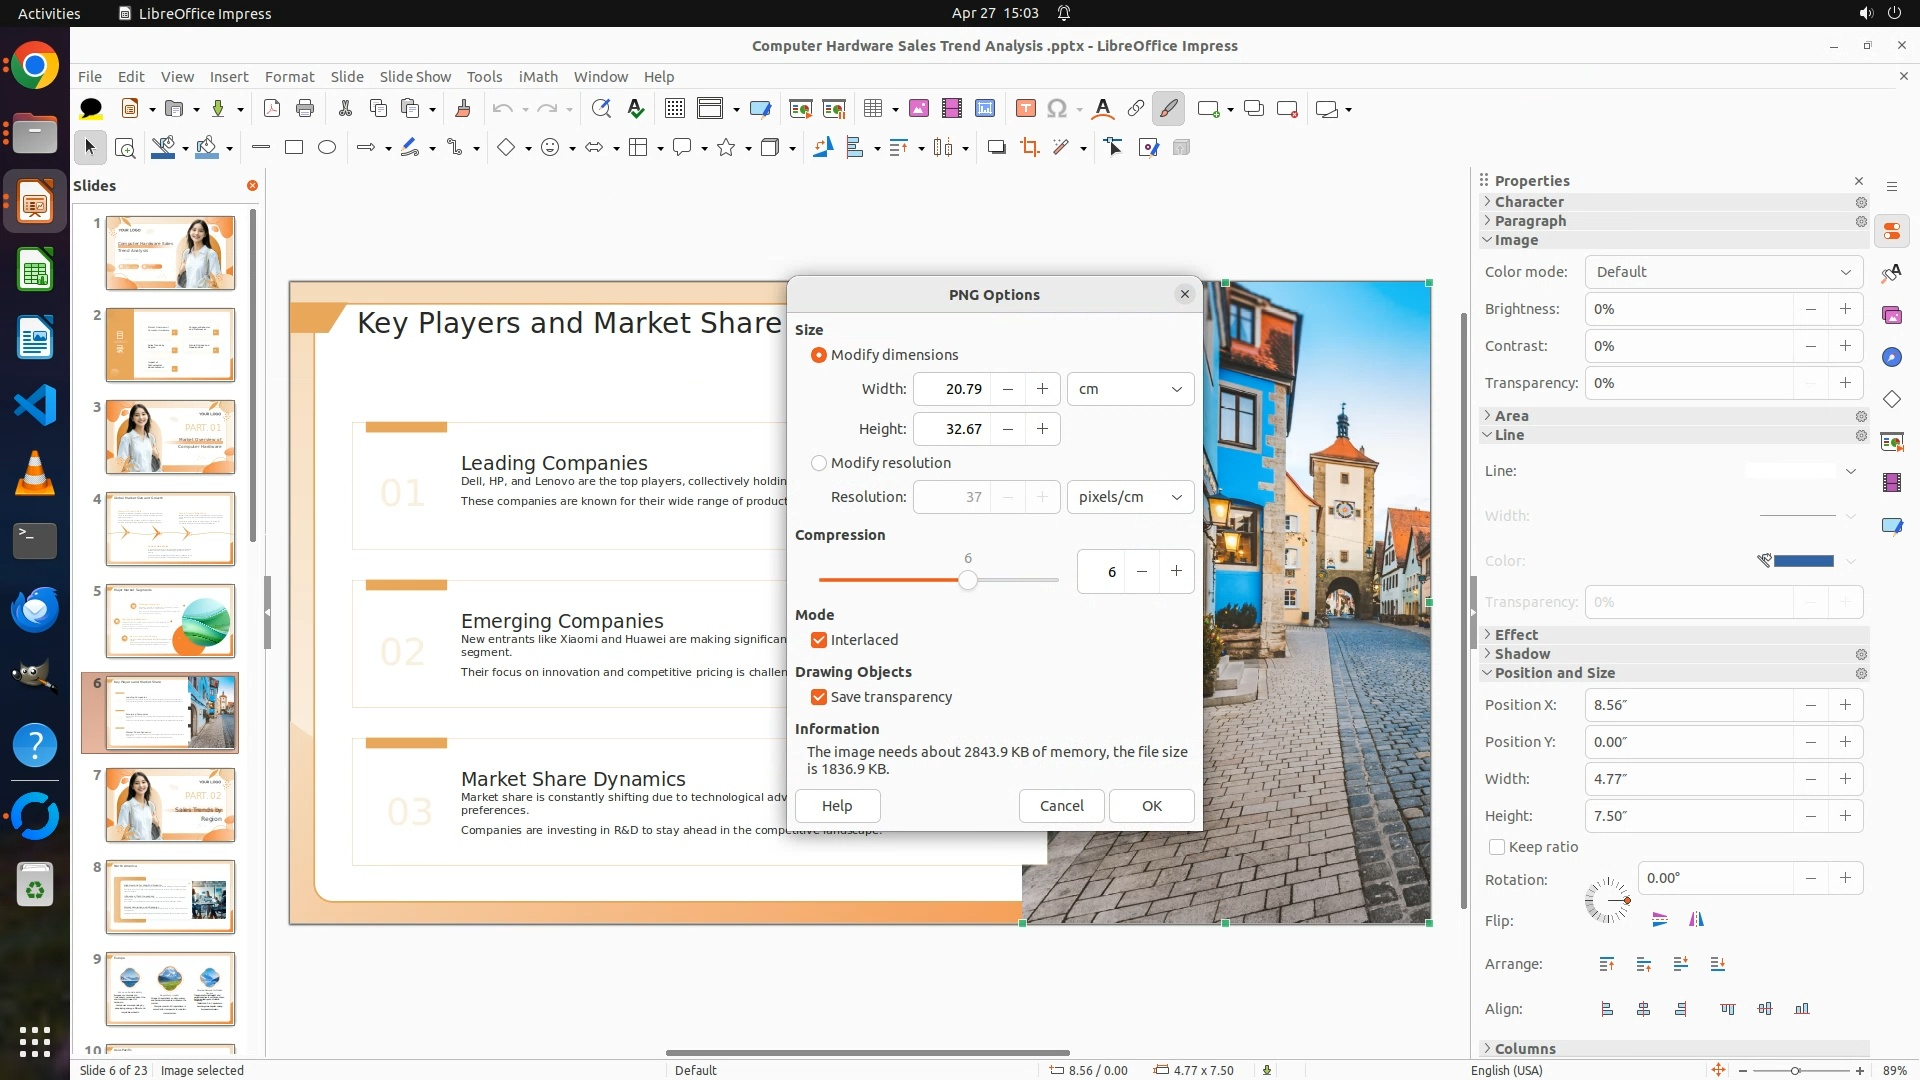Expand the Shadow section
Viewport: 1920px width, 1080px height.
[x=1522, y=654]
